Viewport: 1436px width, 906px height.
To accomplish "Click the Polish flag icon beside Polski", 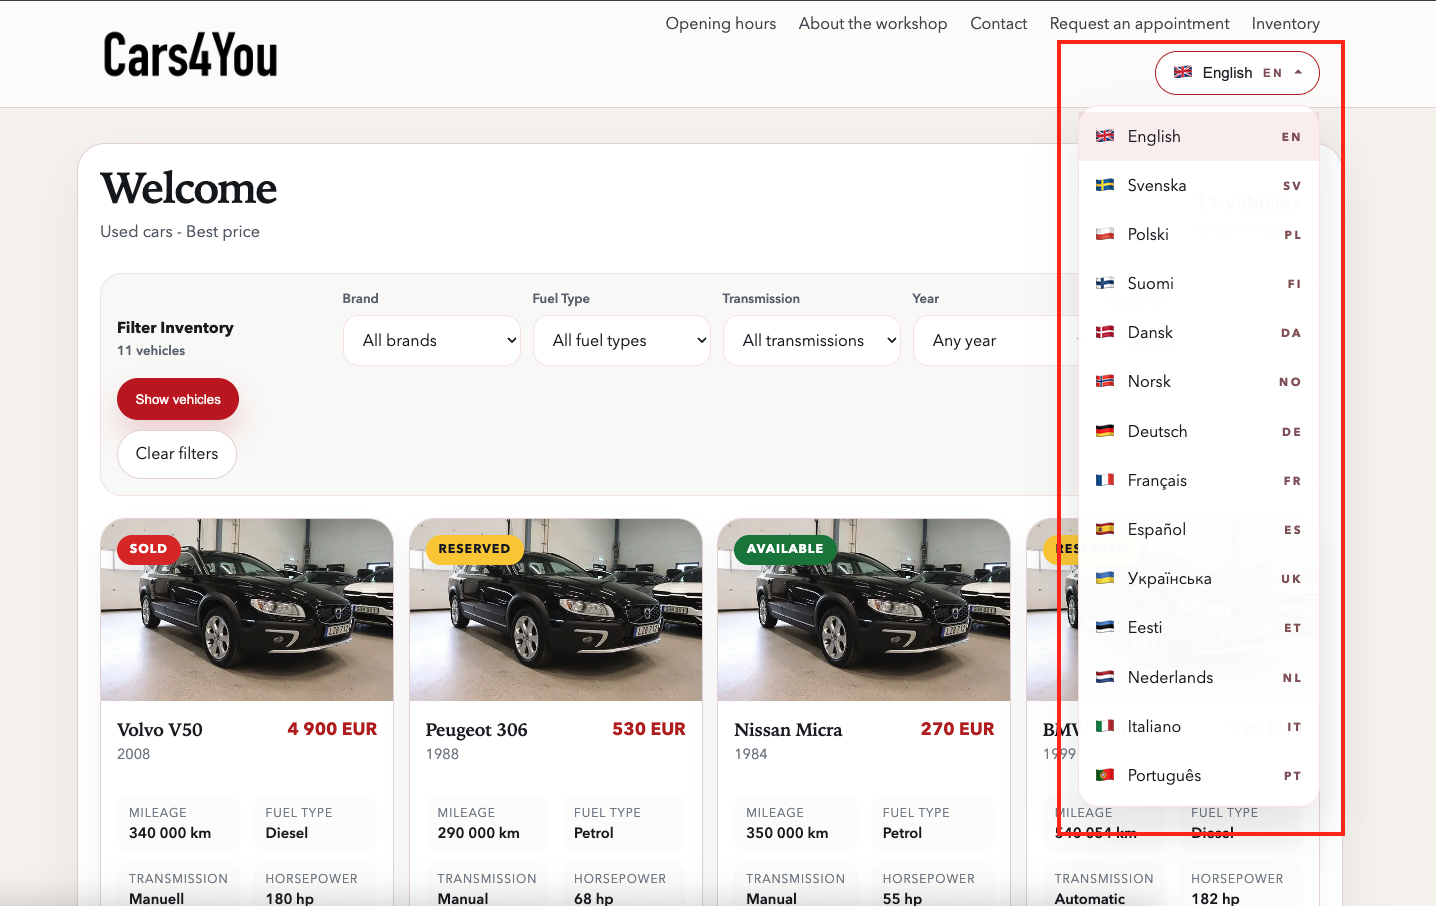I will pyautogui.click(x=1105, y=234).
